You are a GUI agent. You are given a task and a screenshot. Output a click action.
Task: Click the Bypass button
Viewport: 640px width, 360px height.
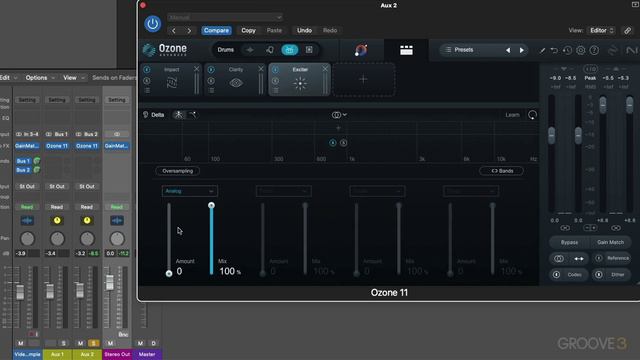(569, 242)
